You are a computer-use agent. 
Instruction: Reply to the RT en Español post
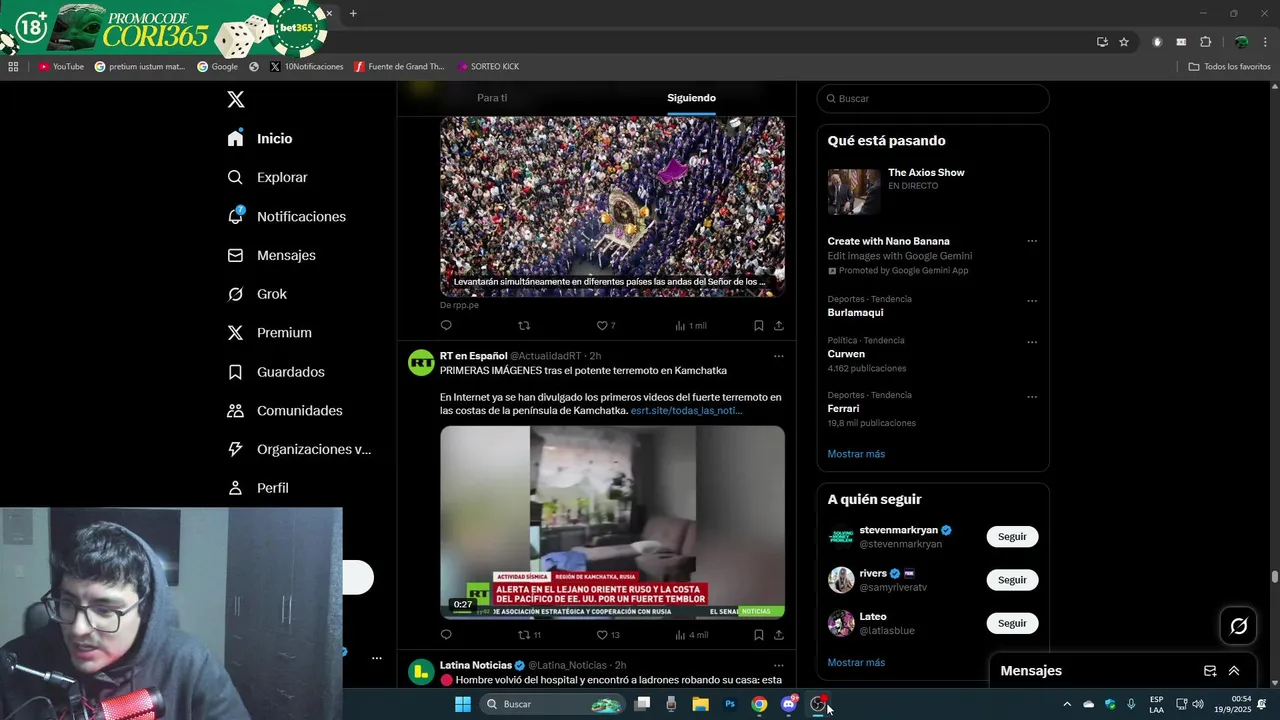446,635
